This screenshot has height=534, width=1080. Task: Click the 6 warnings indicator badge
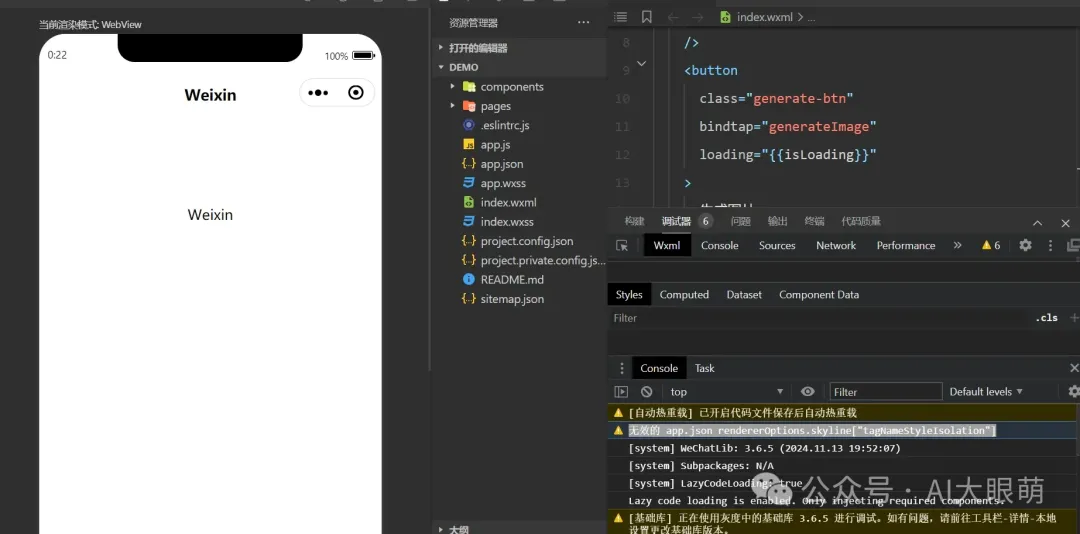[991, 245]
